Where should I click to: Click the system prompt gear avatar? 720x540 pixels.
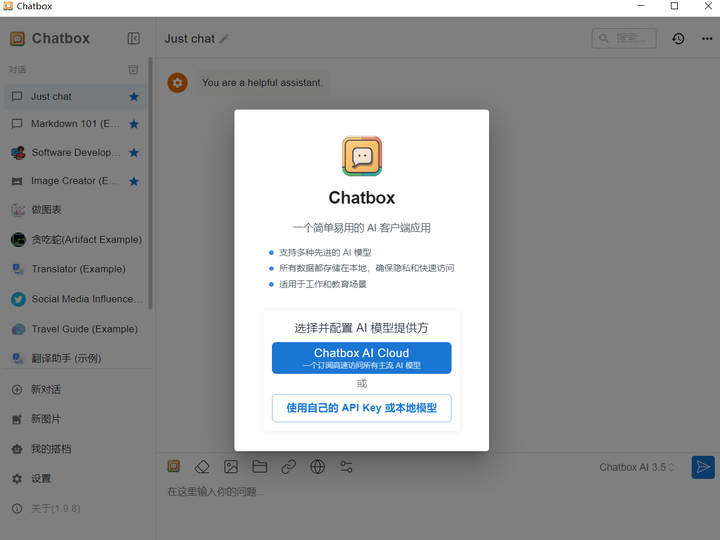click(177, 83)
